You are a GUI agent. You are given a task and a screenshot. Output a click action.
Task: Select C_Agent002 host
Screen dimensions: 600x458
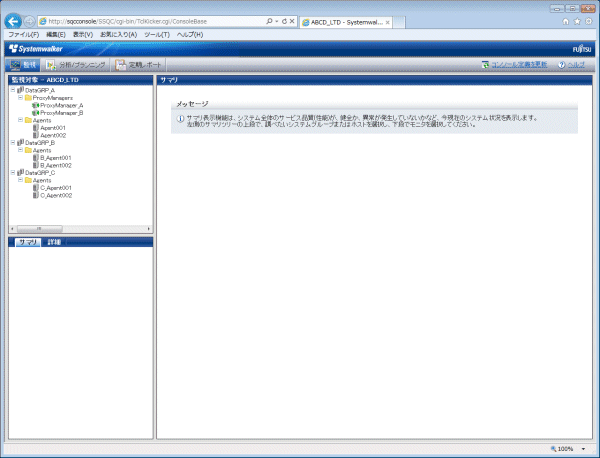(56, 196)
